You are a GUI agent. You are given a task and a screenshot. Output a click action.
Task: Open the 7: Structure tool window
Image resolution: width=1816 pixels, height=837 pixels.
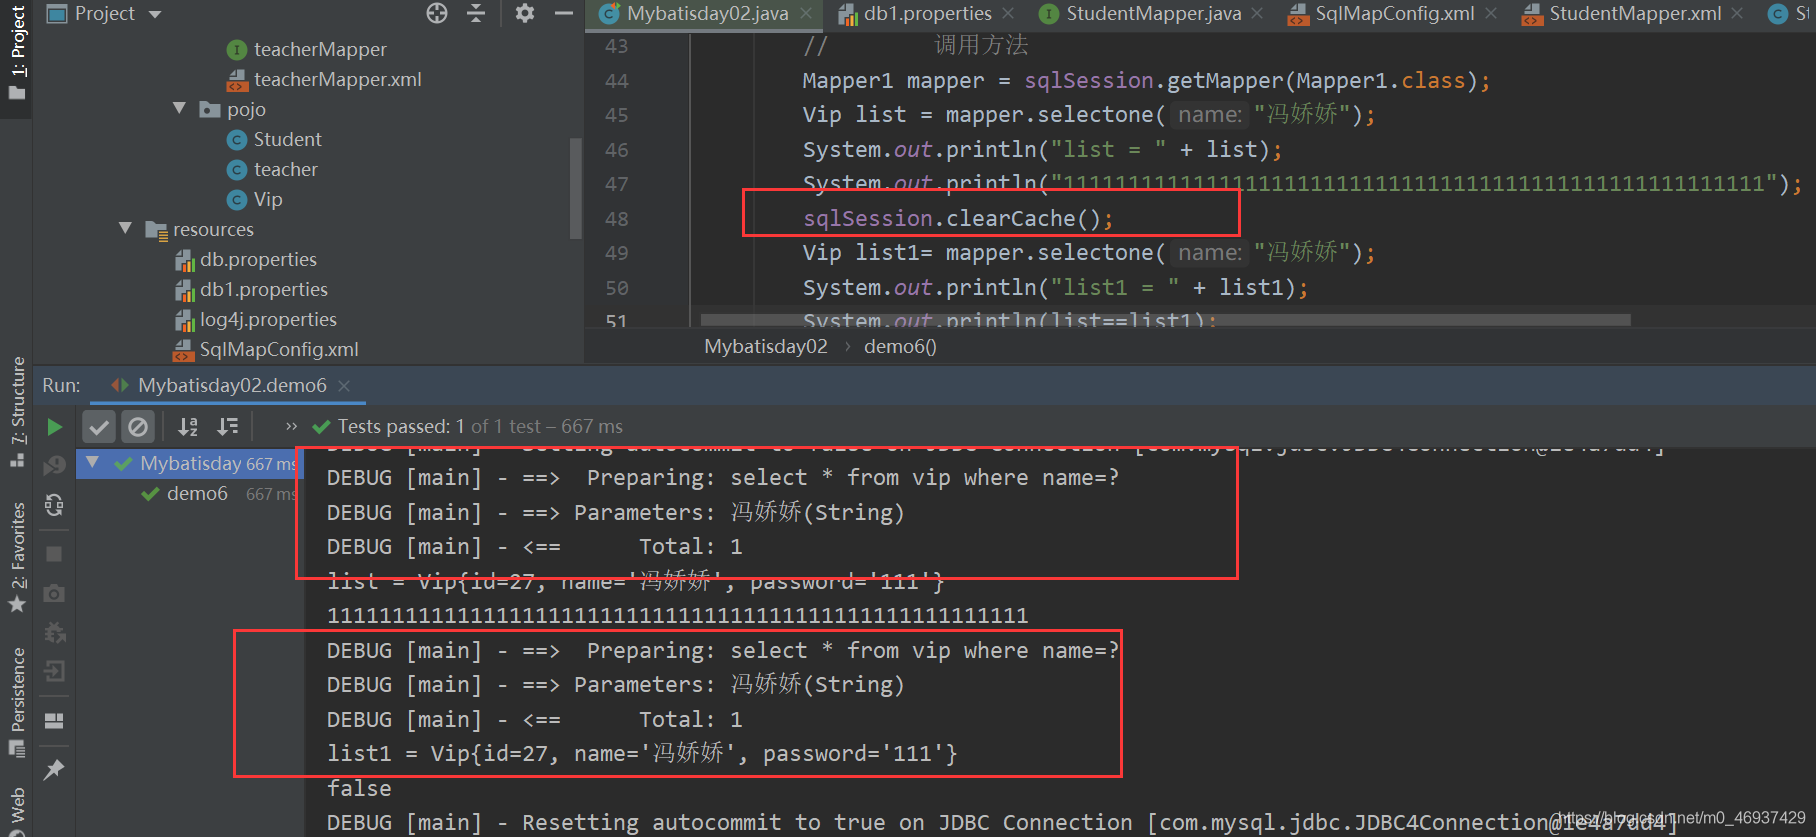(x=17, y=411)
